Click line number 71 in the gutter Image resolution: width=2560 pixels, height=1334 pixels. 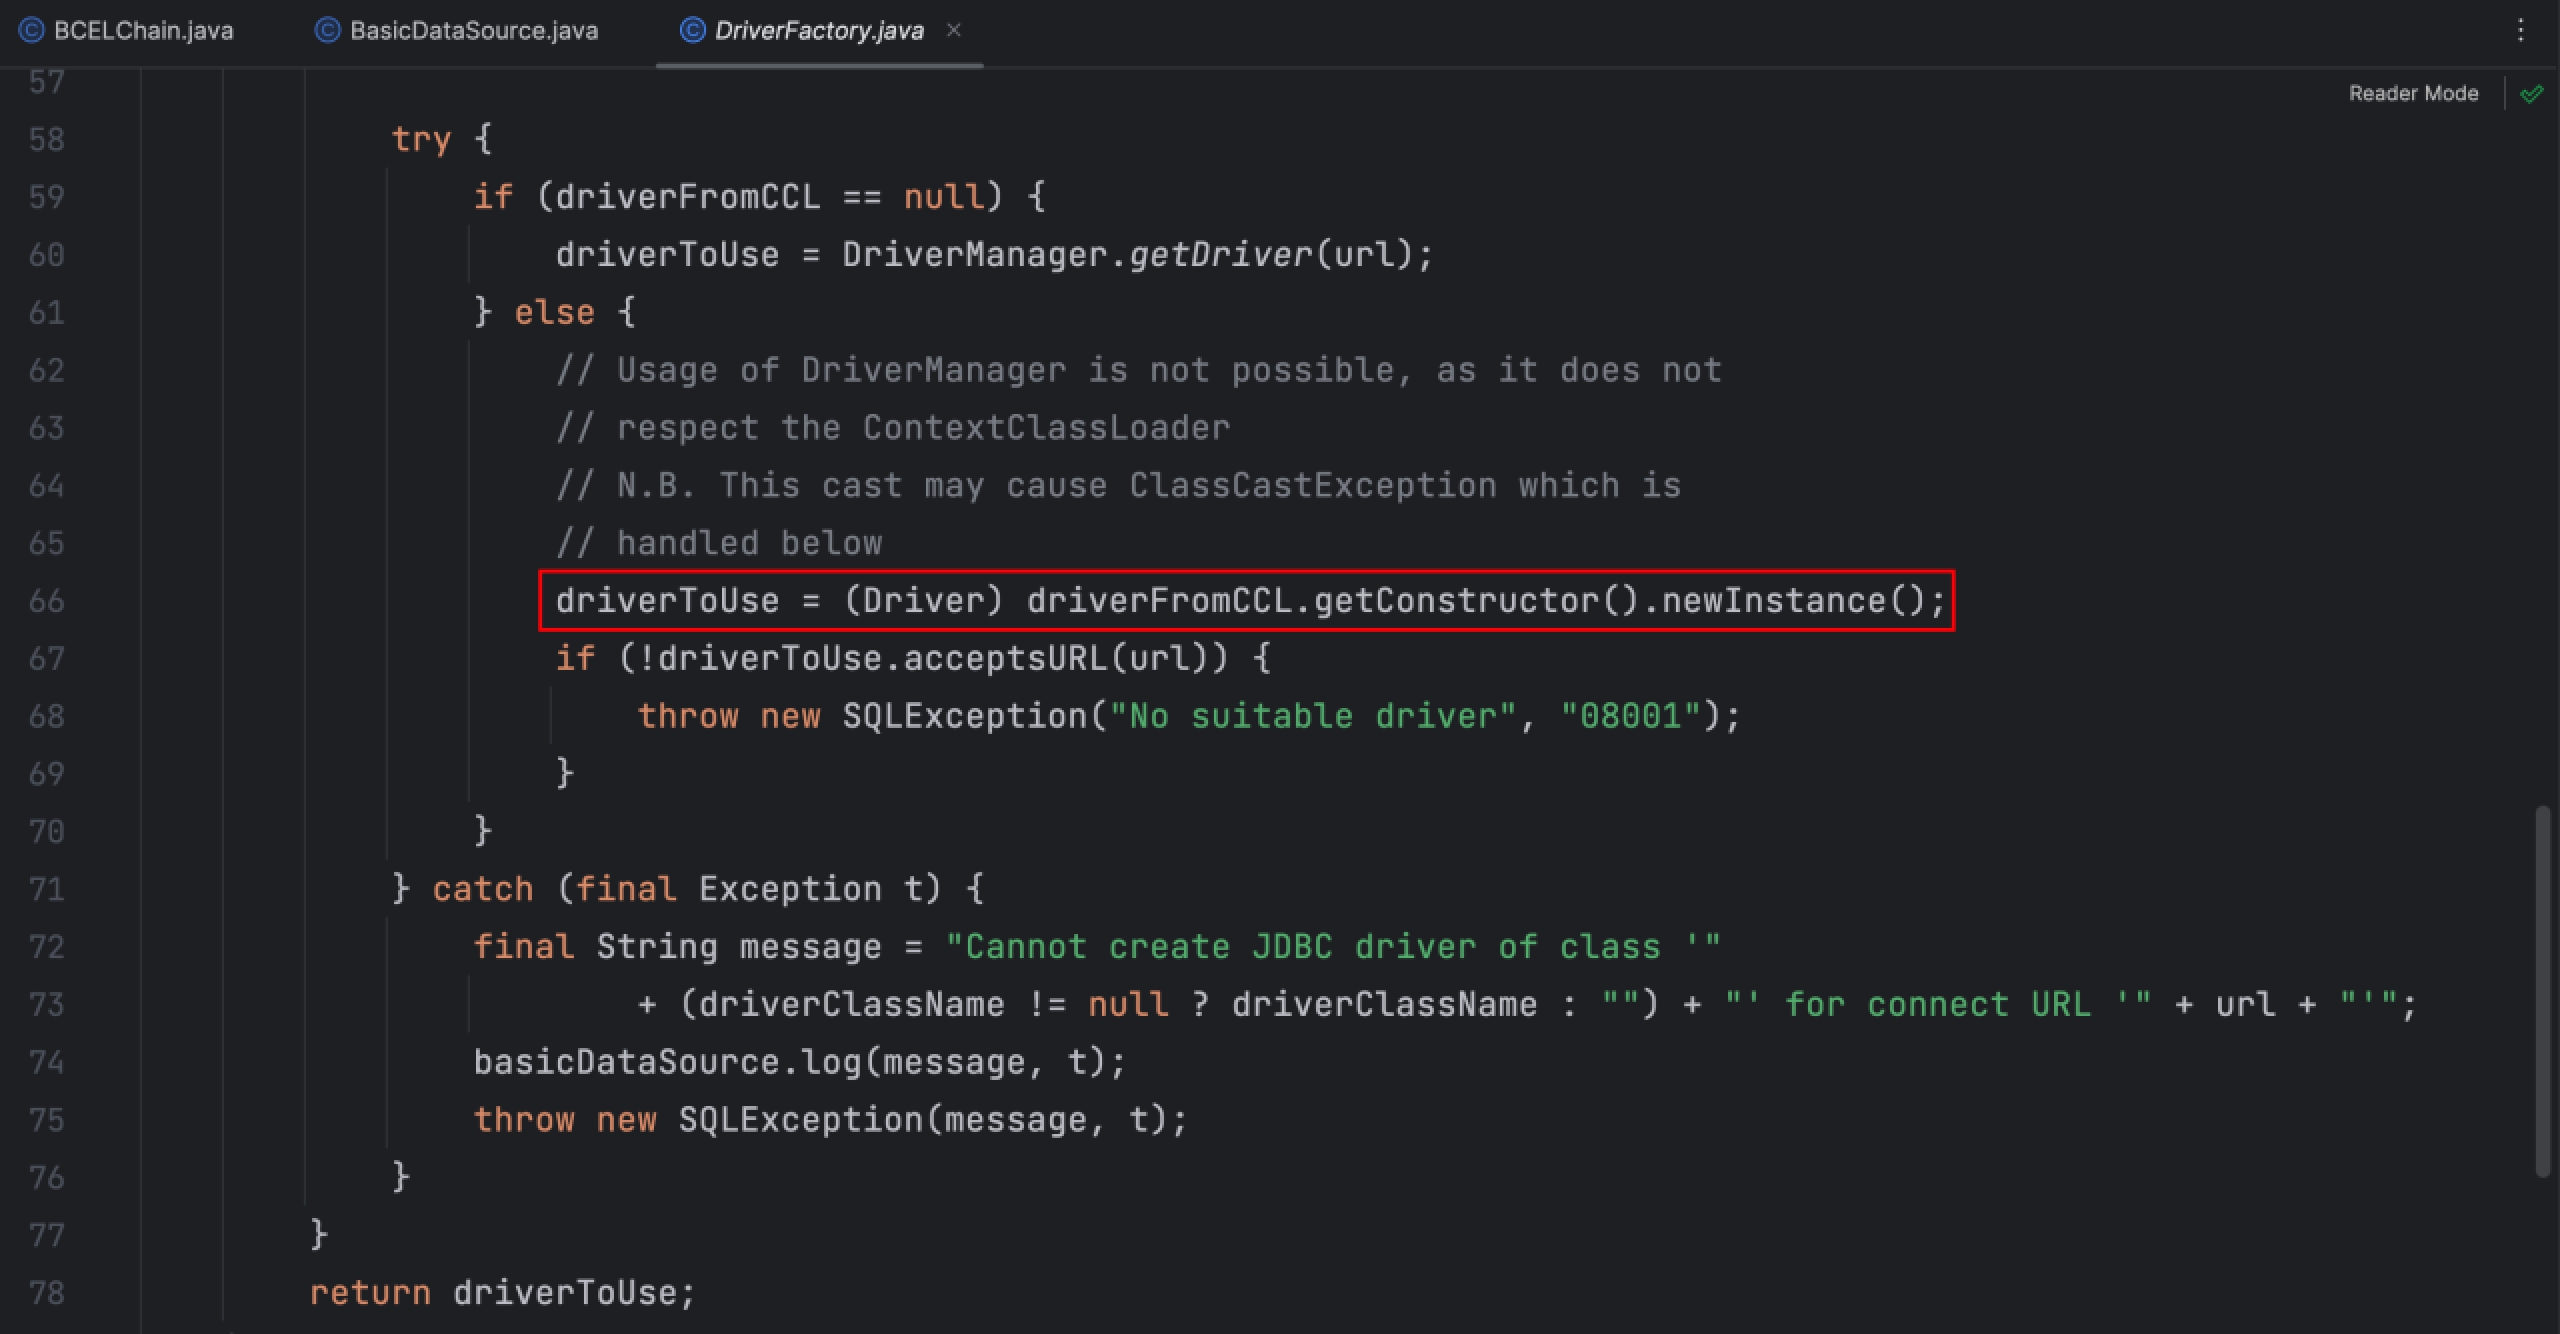coord(47,889)
